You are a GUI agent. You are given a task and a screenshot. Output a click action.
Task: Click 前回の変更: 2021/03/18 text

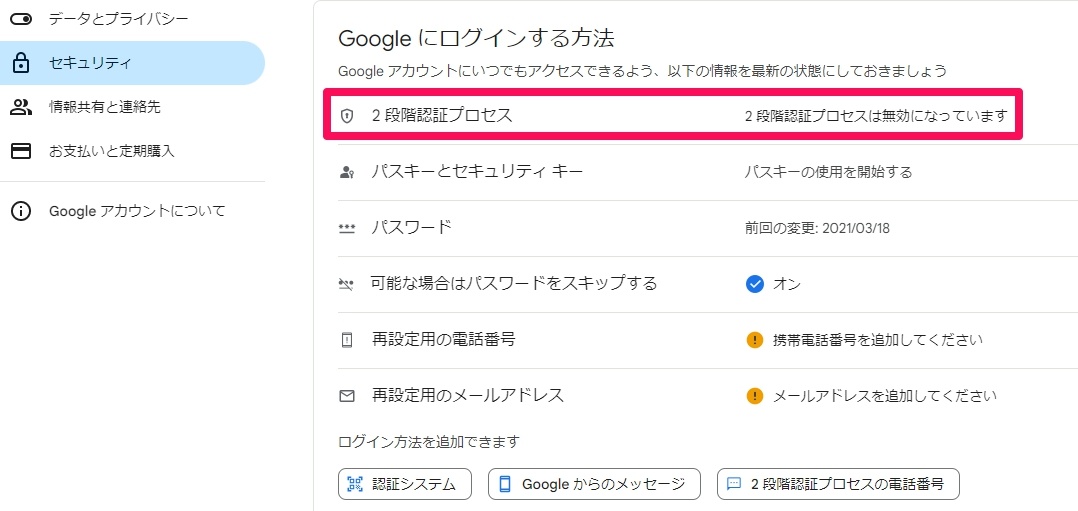click(x=817, y=228)
